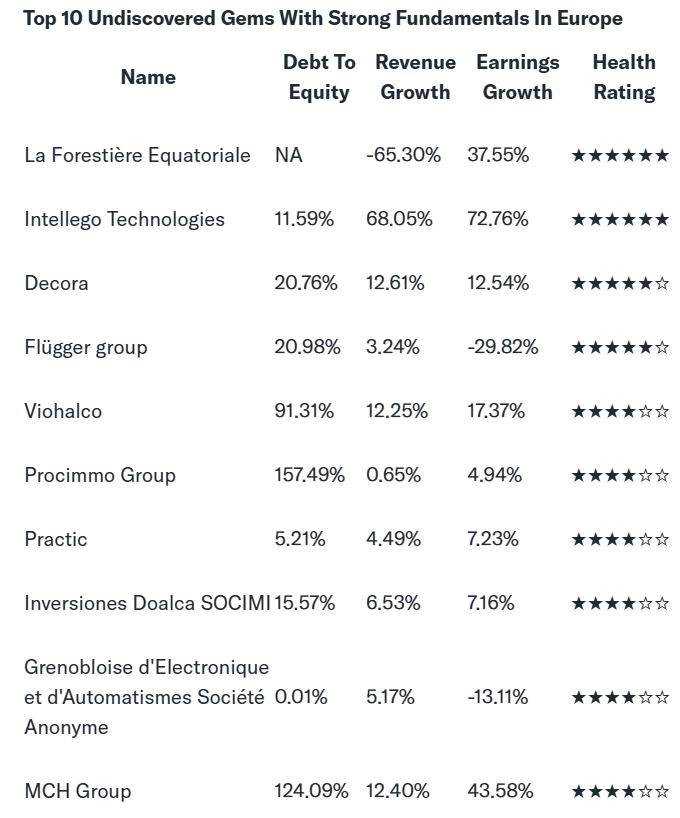The width and height of the screenshot is (680, 818).
Task: Open the Inversiones Doalca SOCIMI entry
Action: (x=147, y=603)
